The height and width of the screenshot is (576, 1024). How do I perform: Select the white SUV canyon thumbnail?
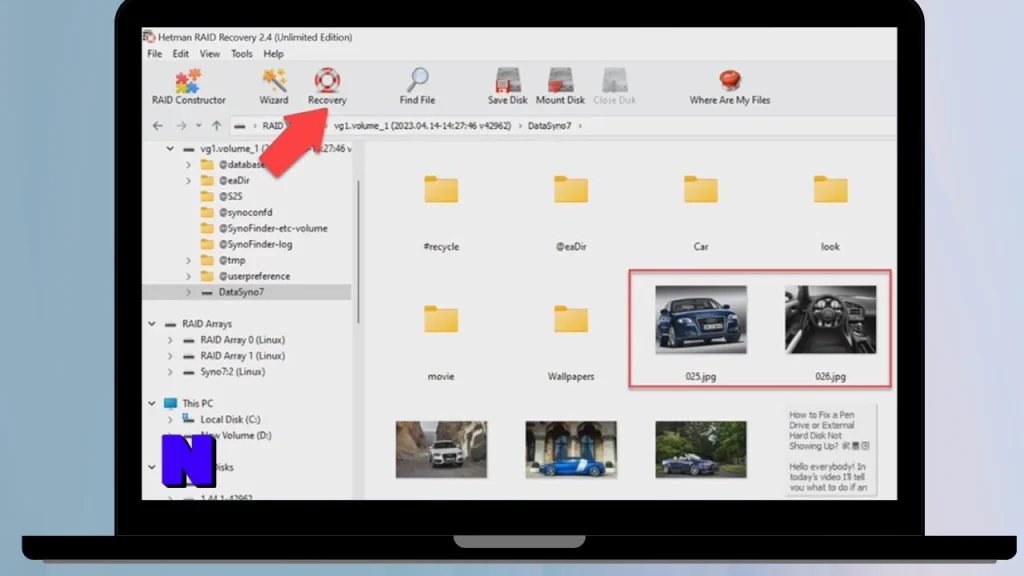441,449
